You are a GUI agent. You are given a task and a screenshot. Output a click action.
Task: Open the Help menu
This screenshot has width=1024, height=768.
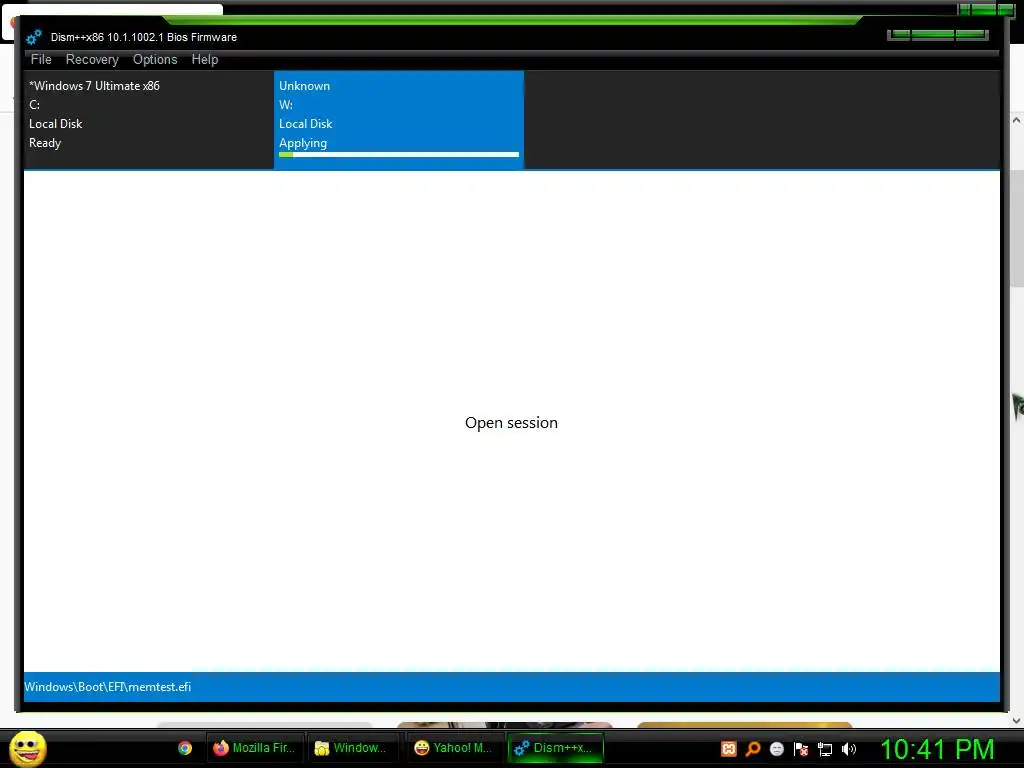click(x=204, y=59)
